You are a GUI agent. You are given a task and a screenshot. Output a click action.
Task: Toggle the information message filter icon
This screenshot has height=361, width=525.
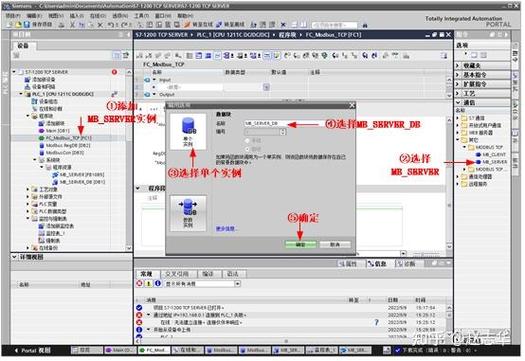(158, 284)
